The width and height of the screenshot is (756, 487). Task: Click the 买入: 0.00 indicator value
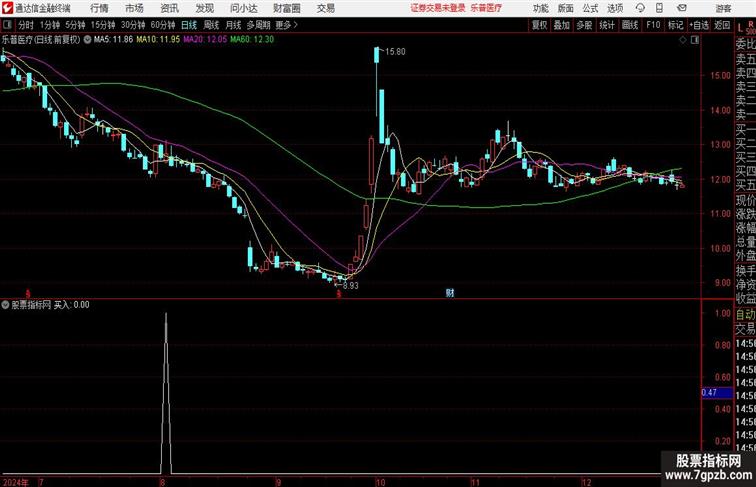71,305
